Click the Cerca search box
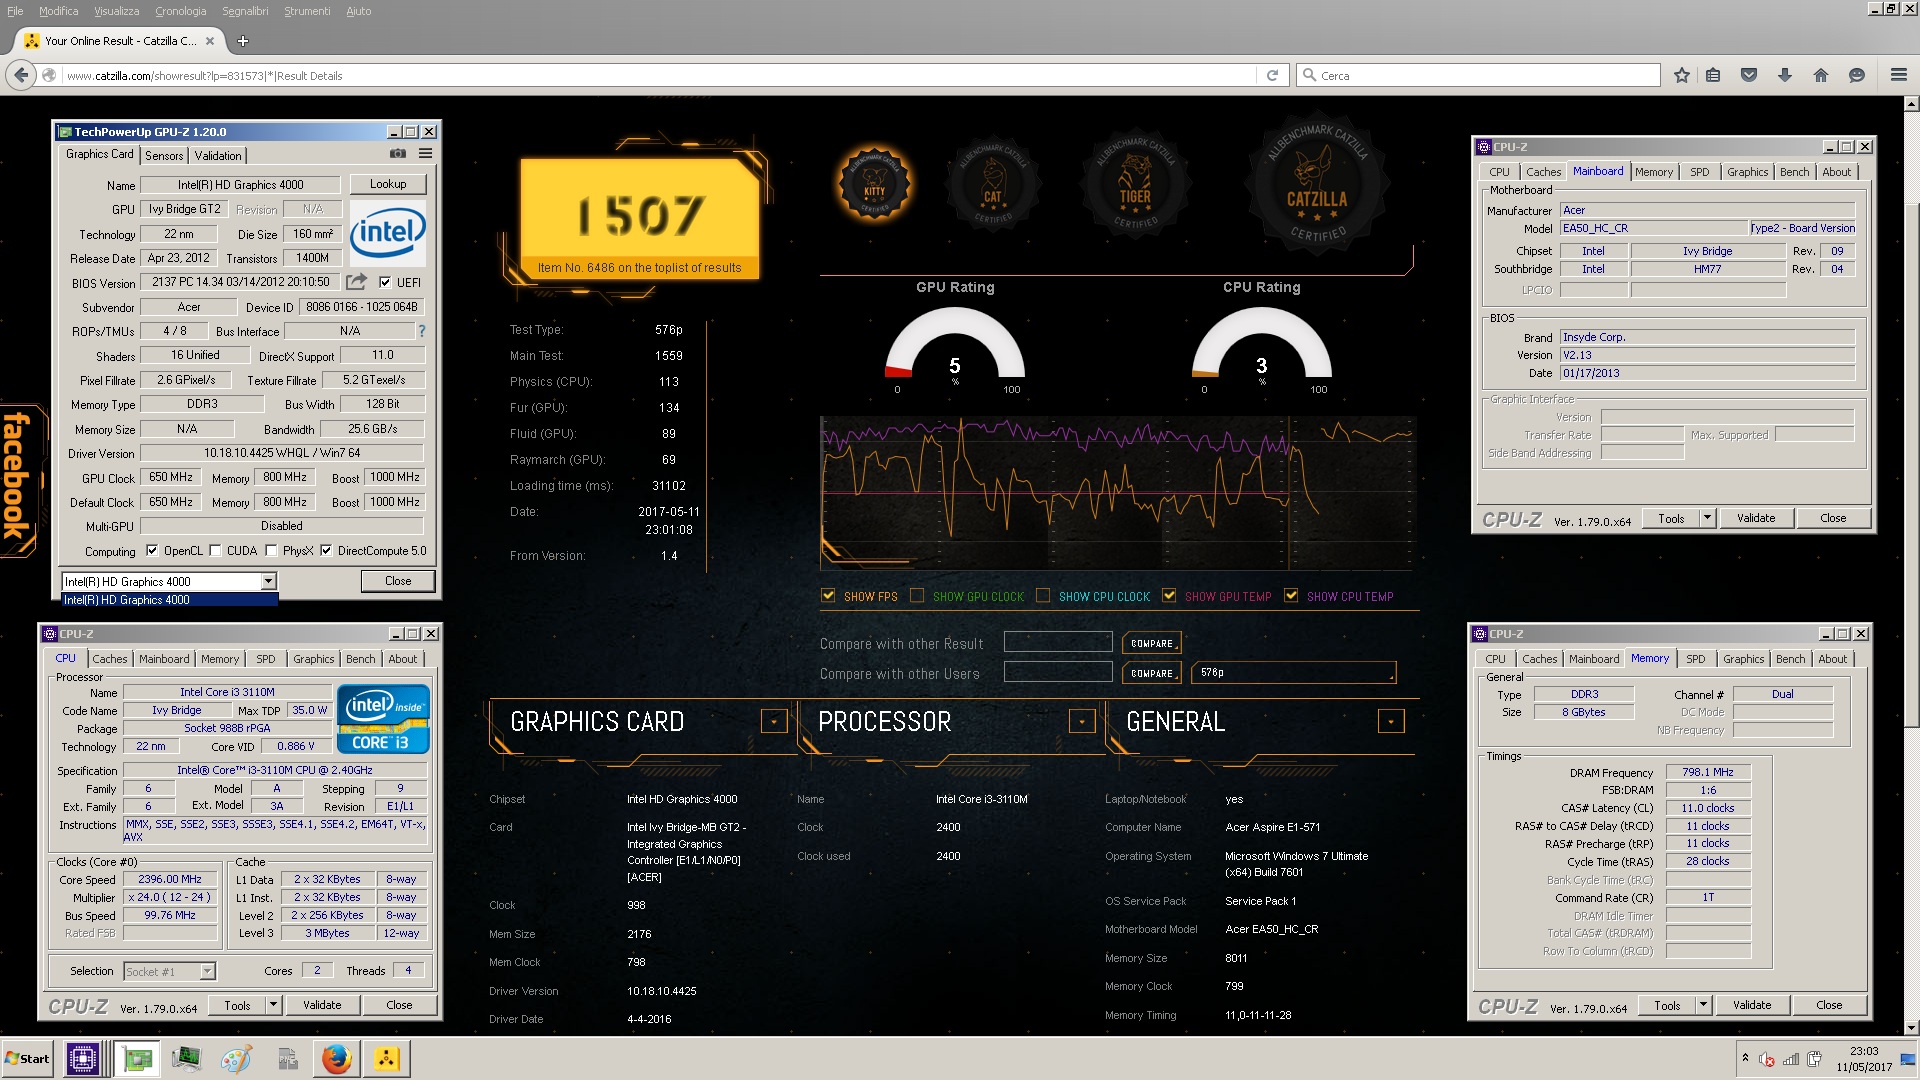The width and height of the screenshot is (1920, 1080). (x=1478, y=75)
